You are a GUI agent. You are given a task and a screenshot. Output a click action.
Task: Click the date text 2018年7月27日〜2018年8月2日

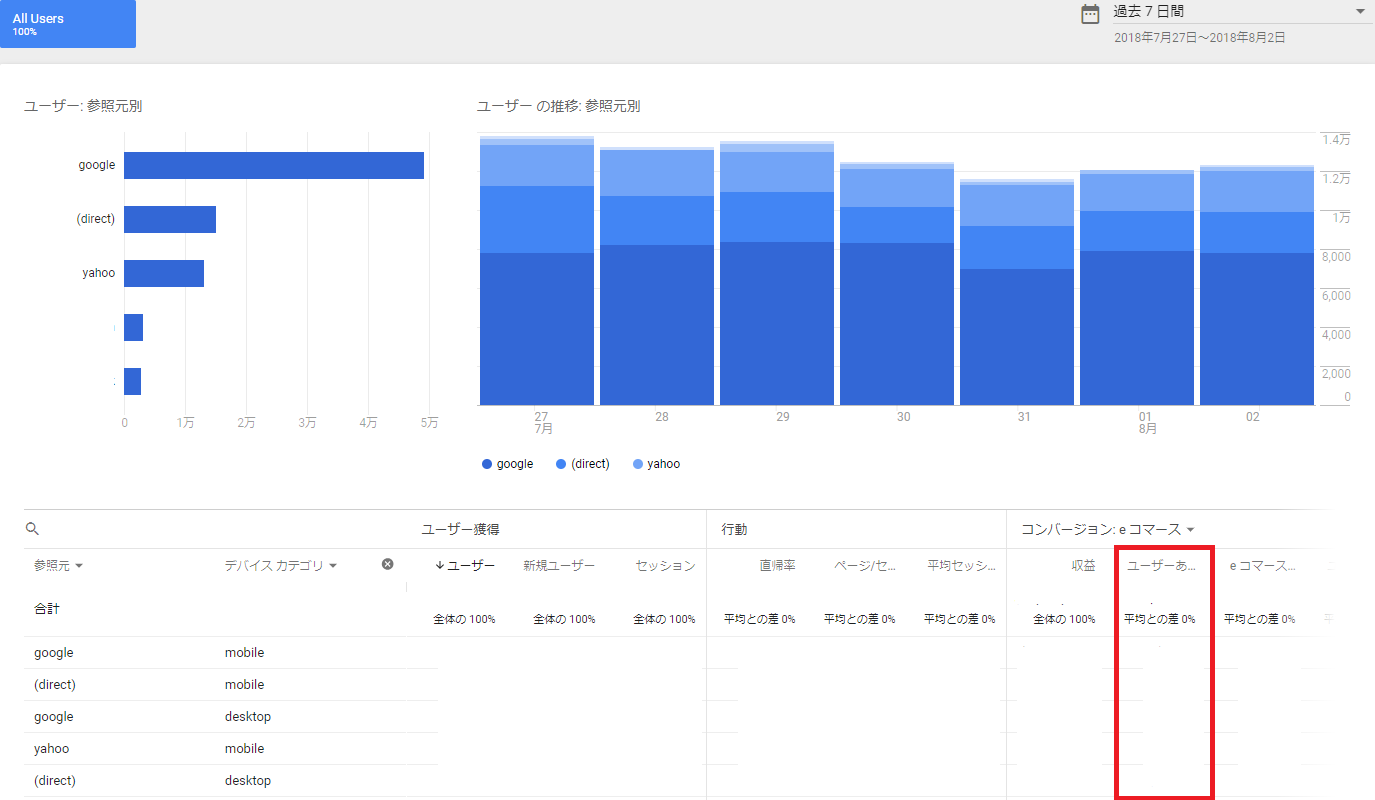coord(1200,38)
